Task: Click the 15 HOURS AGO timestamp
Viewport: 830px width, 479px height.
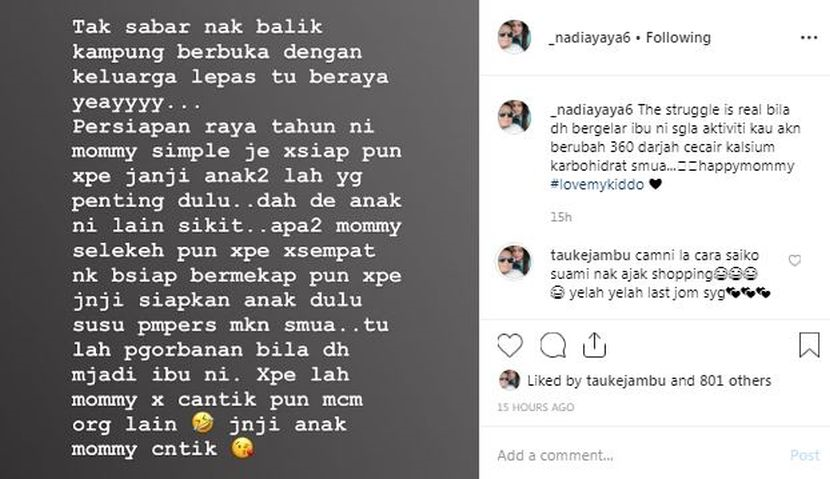Action: pyautogui.click(x=536, y=407)
